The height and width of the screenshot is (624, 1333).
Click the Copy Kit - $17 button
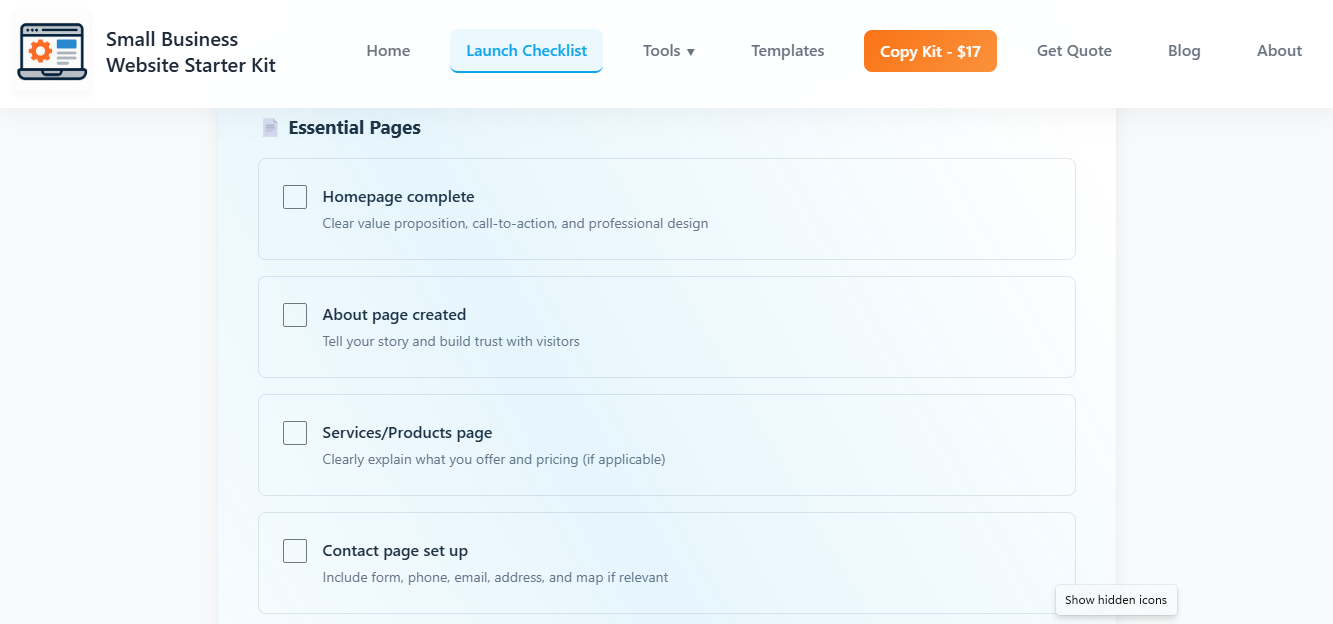pos(930,50)
